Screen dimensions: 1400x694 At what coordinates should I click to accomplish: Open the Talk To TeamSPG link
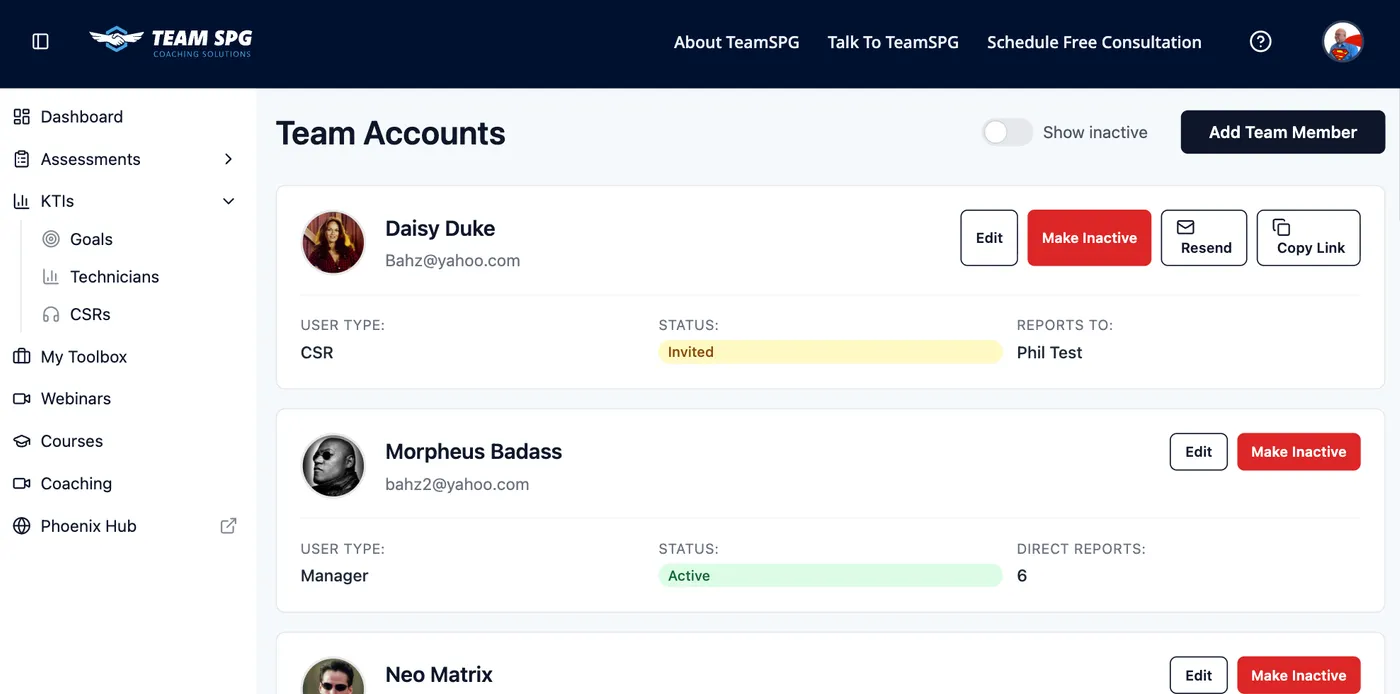(893, 42)
